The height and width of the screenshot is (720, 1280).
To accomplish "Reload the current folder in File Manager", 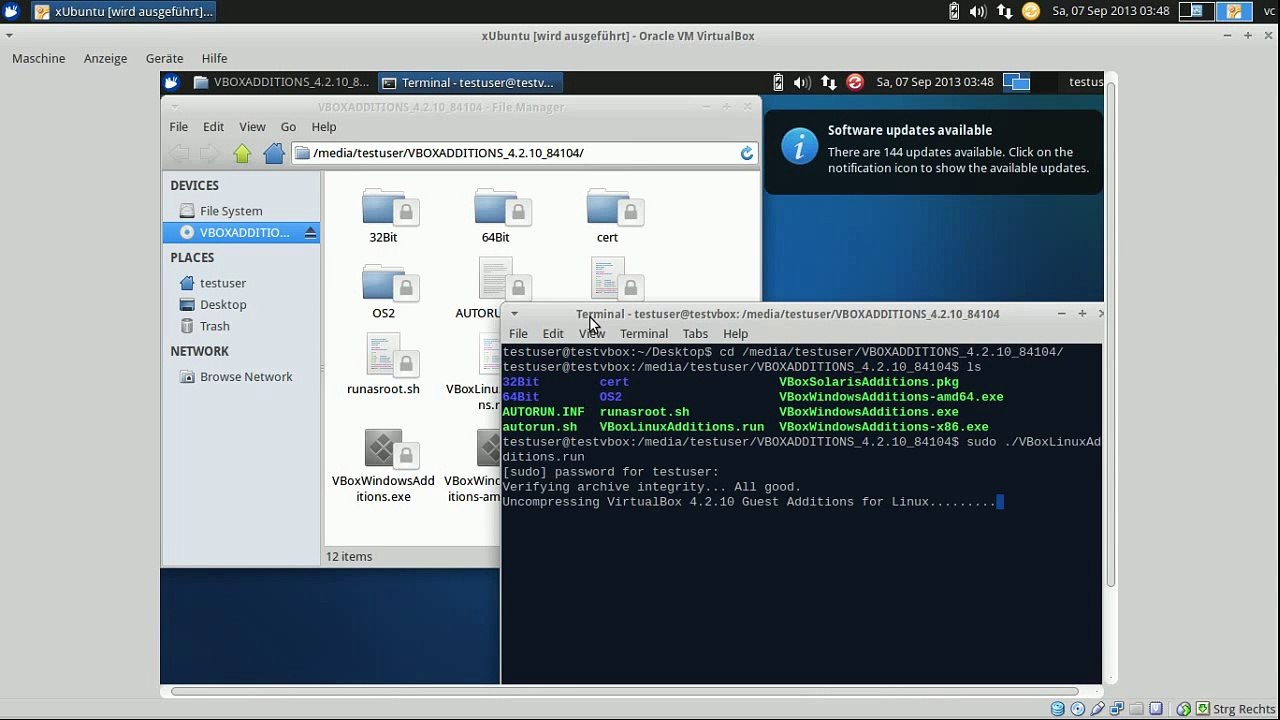I will [x=746, y=153].
